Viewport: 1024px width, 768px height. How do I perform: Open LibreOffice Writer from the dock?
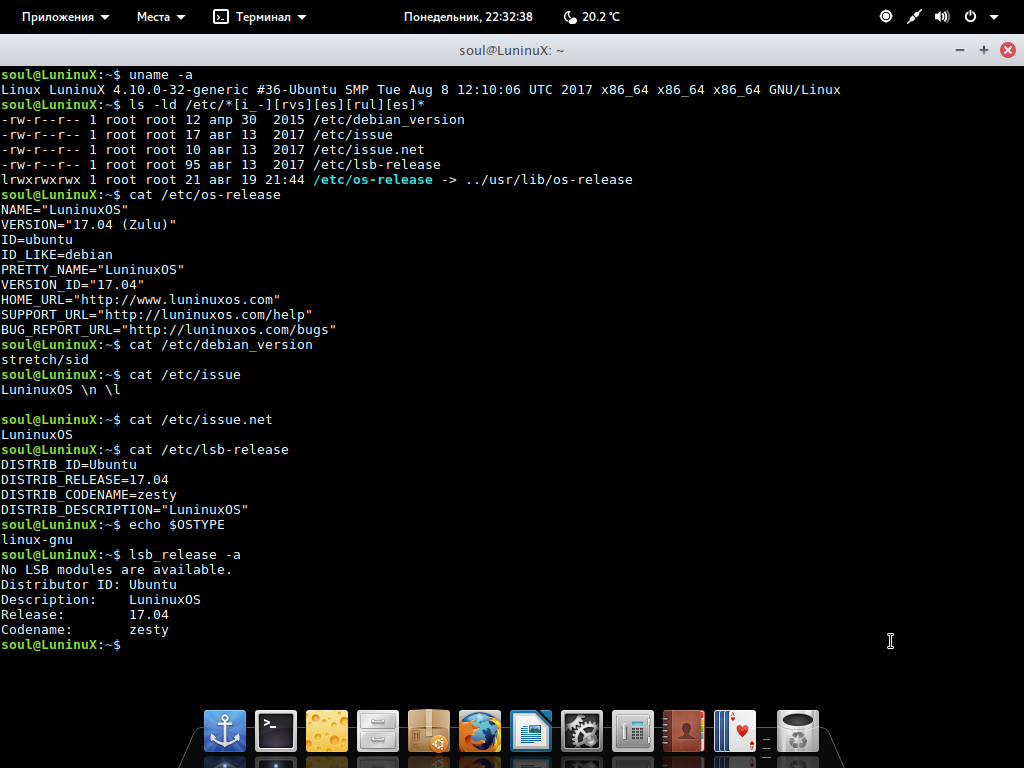530,731
